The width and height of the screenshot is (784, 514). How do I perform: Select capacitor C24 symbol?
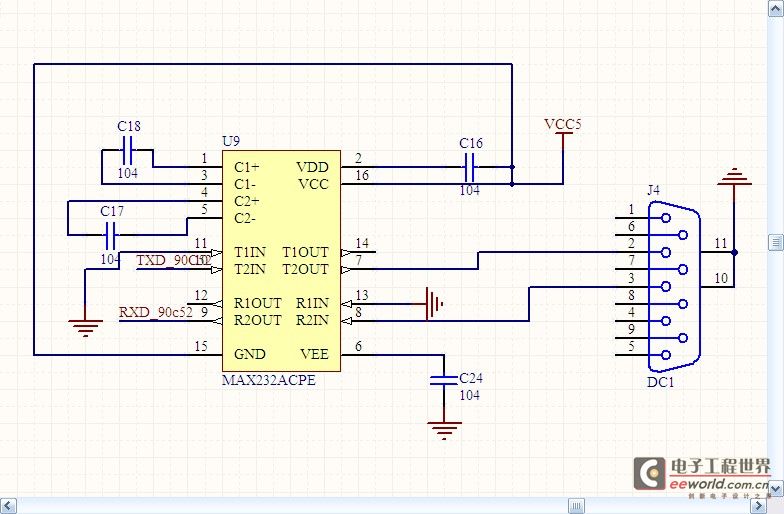pyautogui.click(x=444, y=380)
